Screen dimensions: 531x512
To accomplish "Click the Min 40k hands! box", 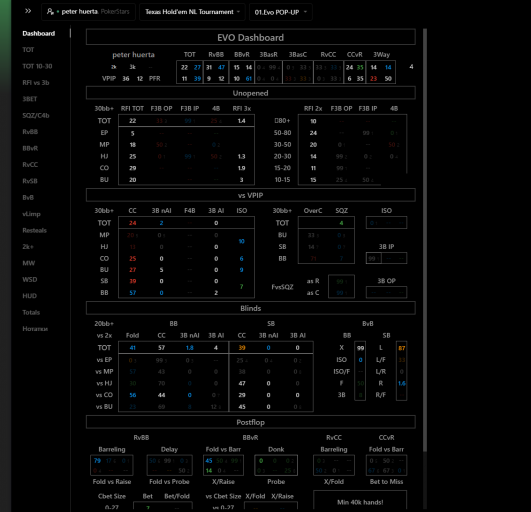I will tap(360, 501).
